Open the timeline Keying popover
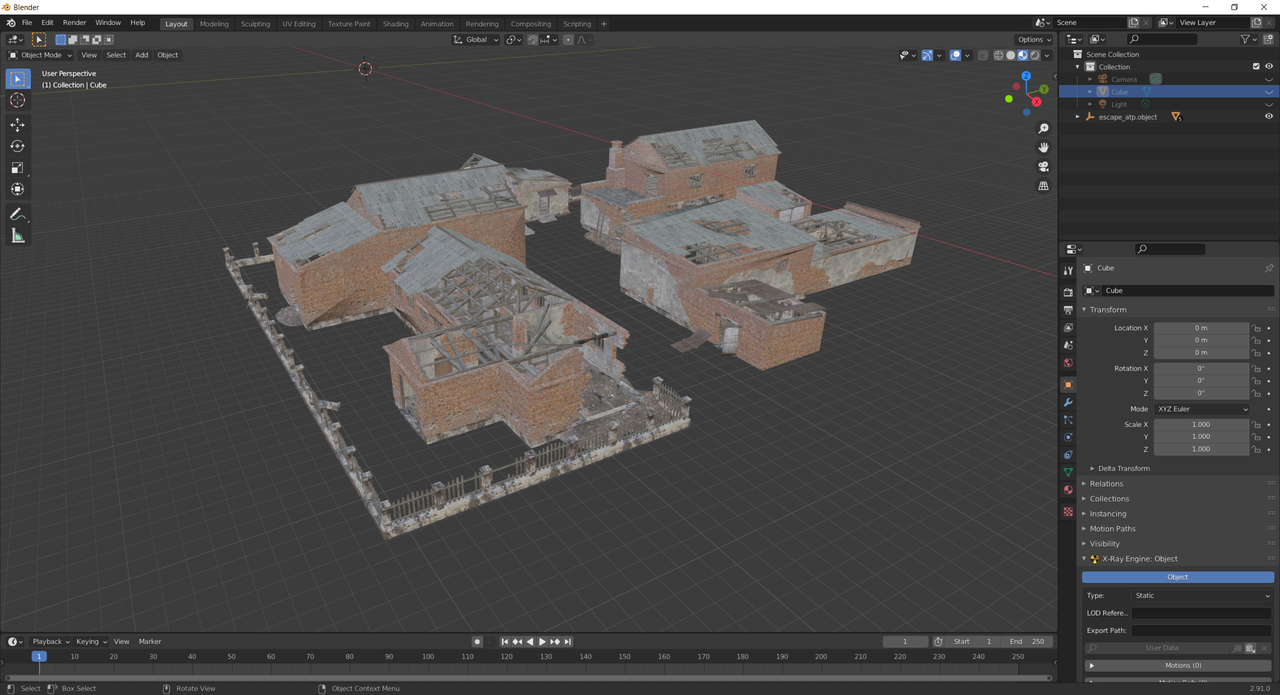Image resolution: width=1280 pixels, height=695 pixels. 91,641
